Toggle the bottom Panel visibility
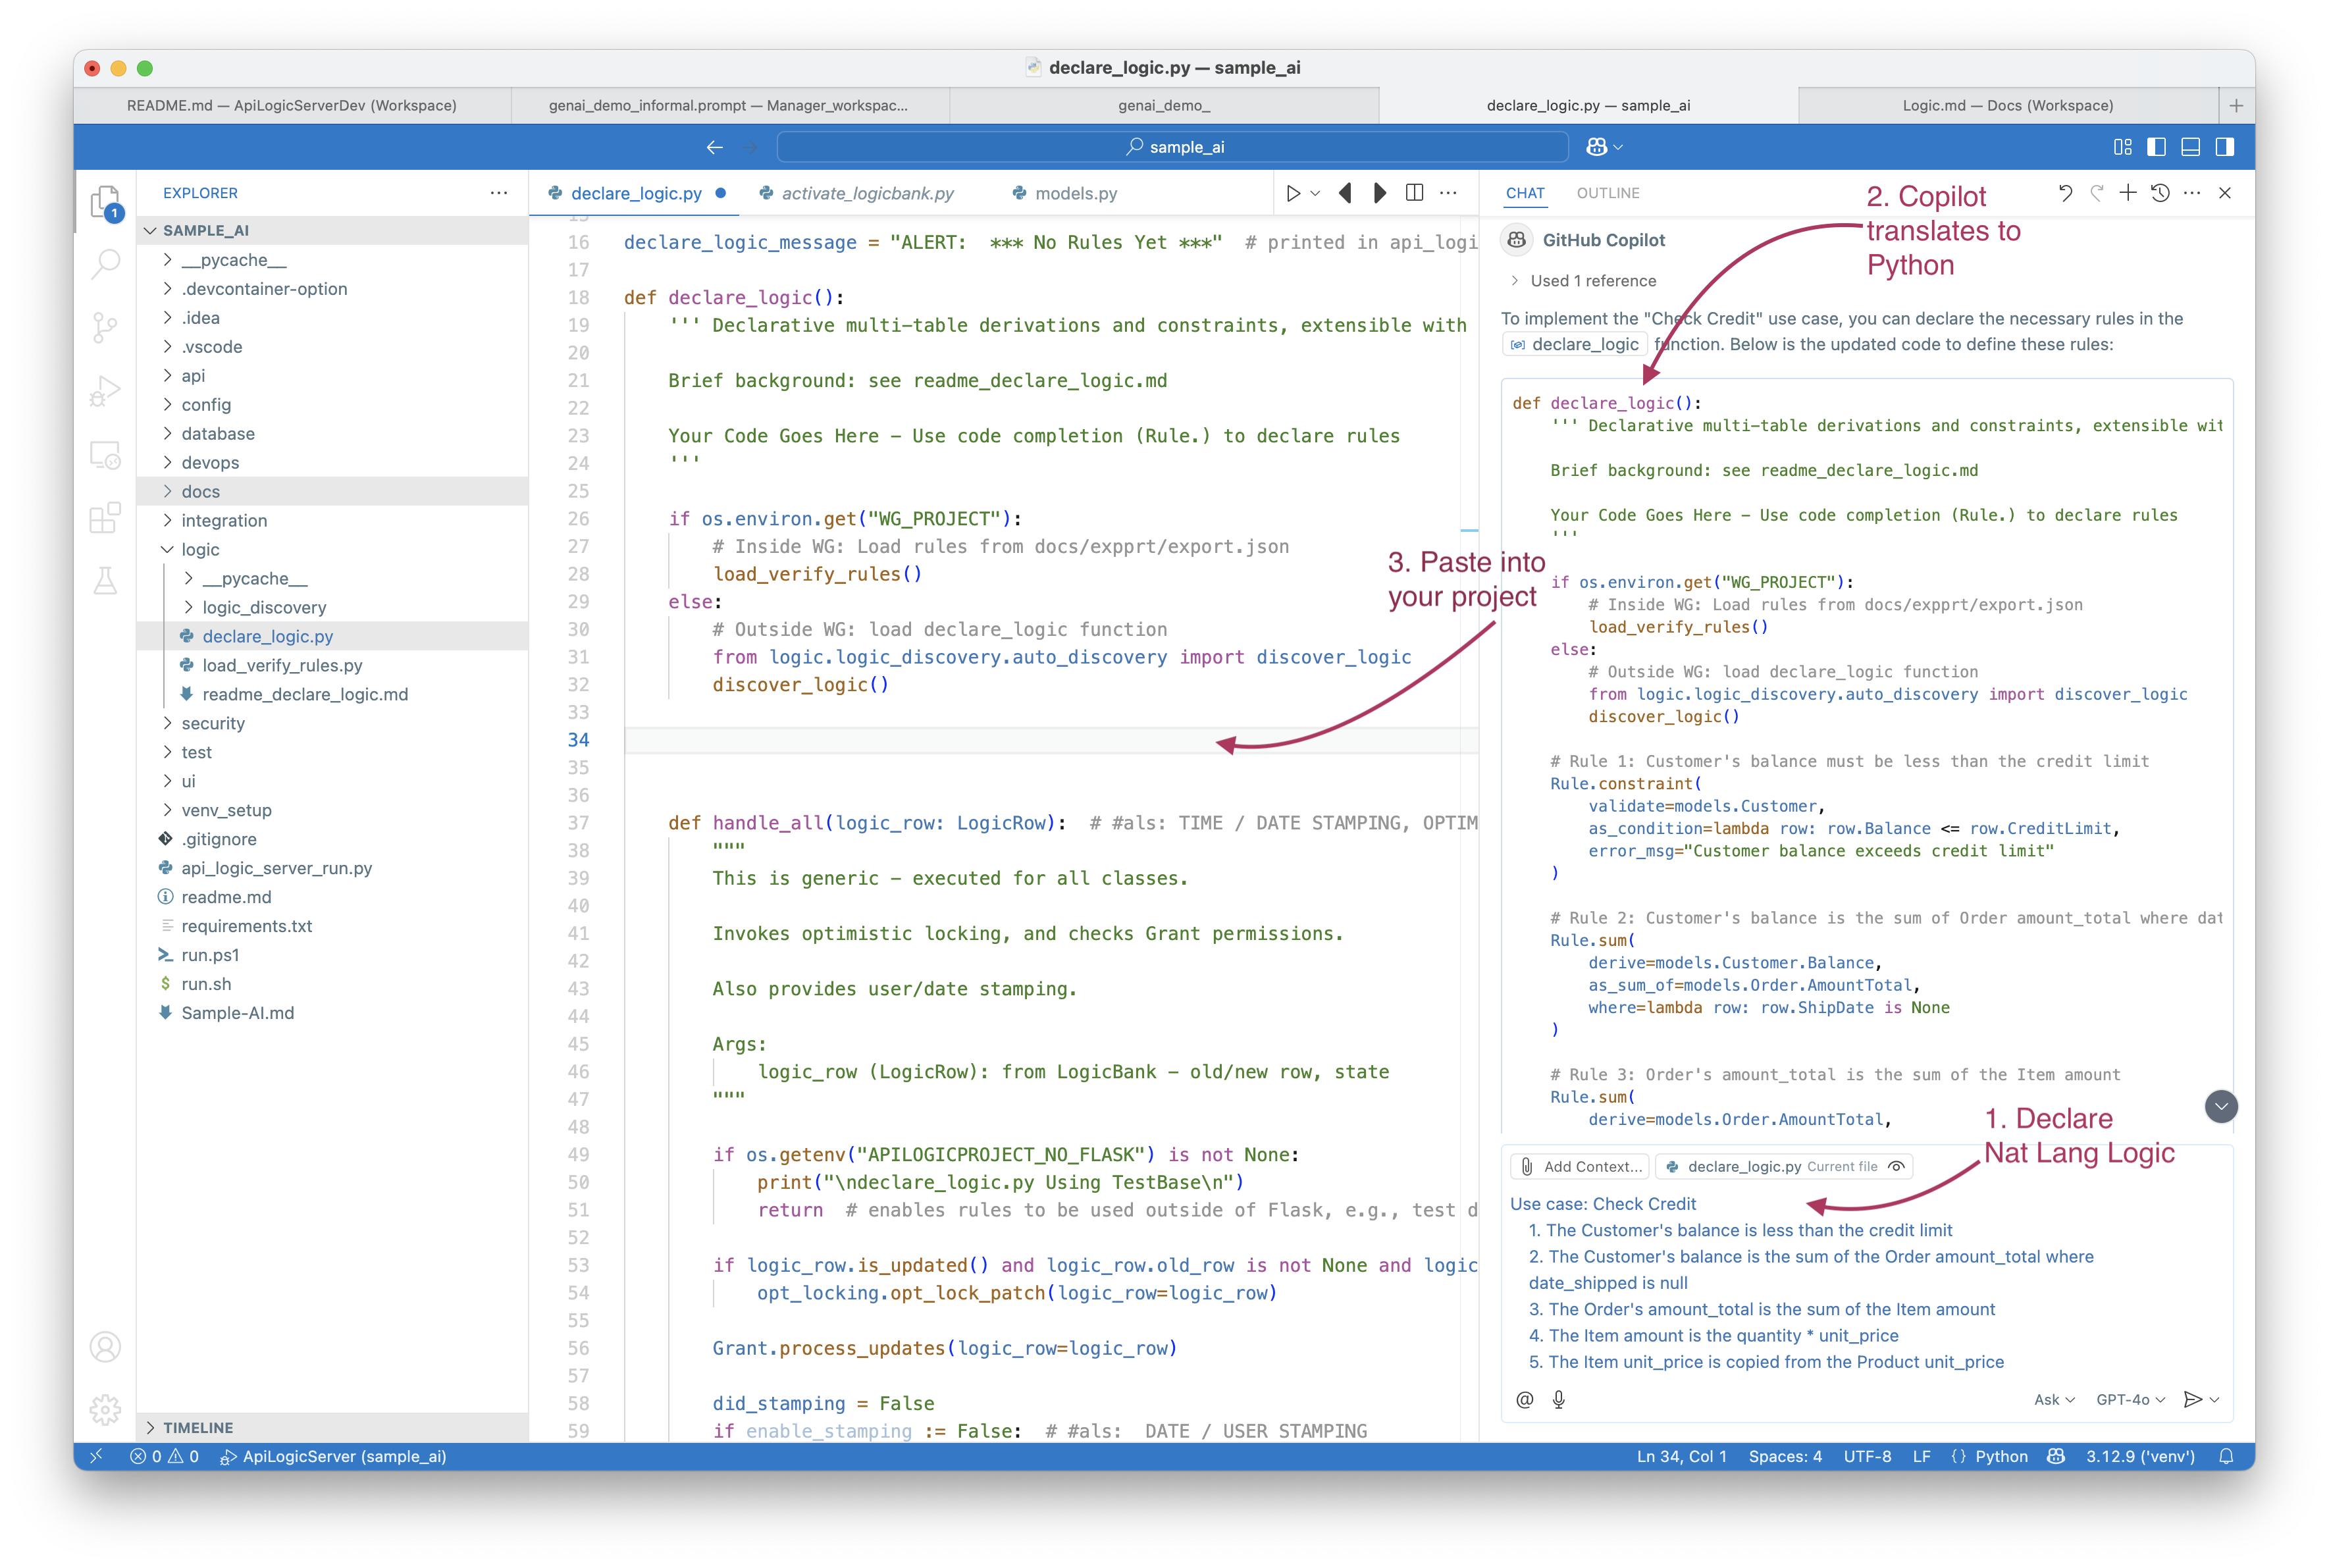This screenshot has width=2329, height=1568. 2190,147
